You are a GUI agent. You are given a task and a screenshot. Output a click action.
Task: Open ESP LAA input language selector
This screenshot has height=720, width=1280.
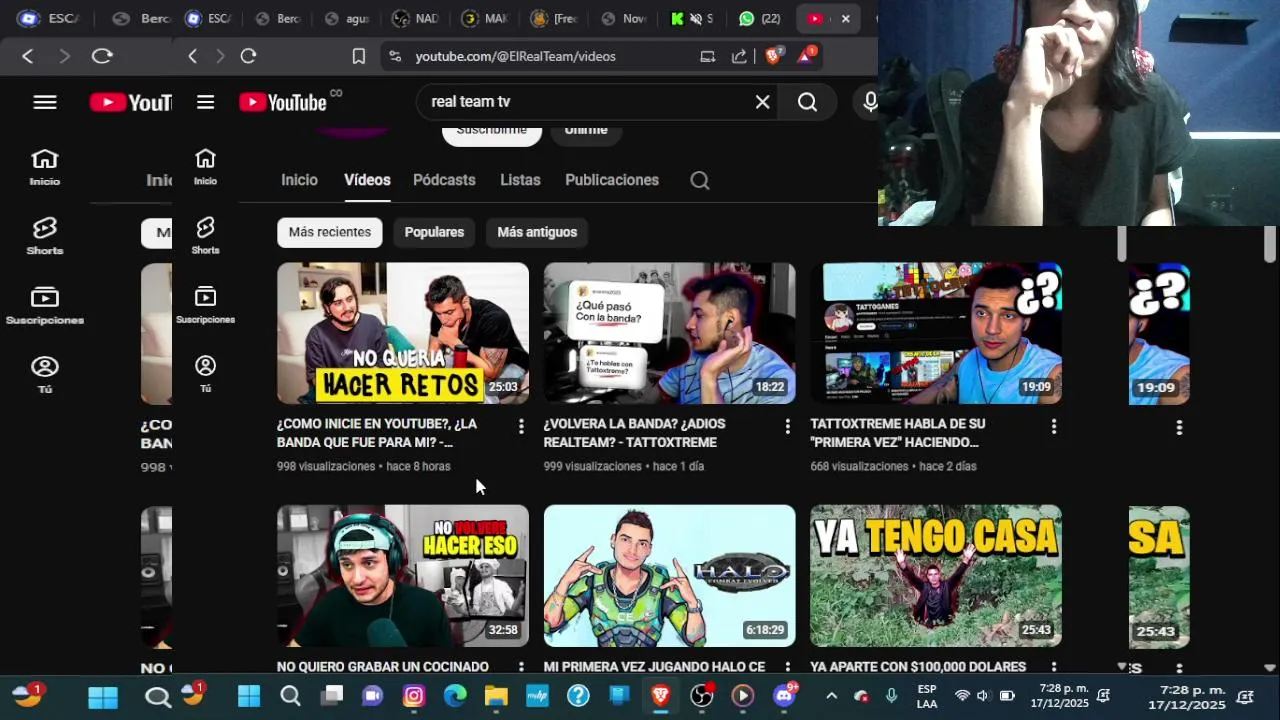pyautogui.click(x=927, y=696)
